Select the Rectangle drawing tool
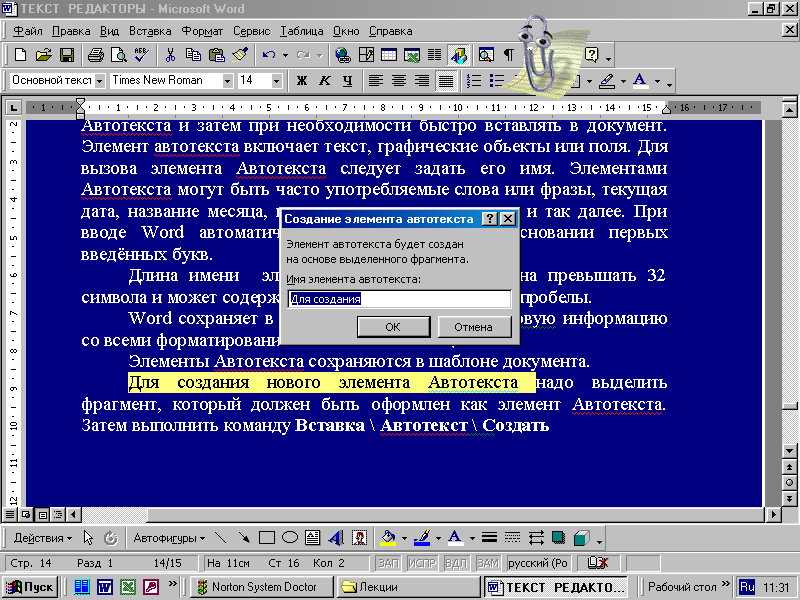Screen dimensions: 800x600 pos(267,538)
